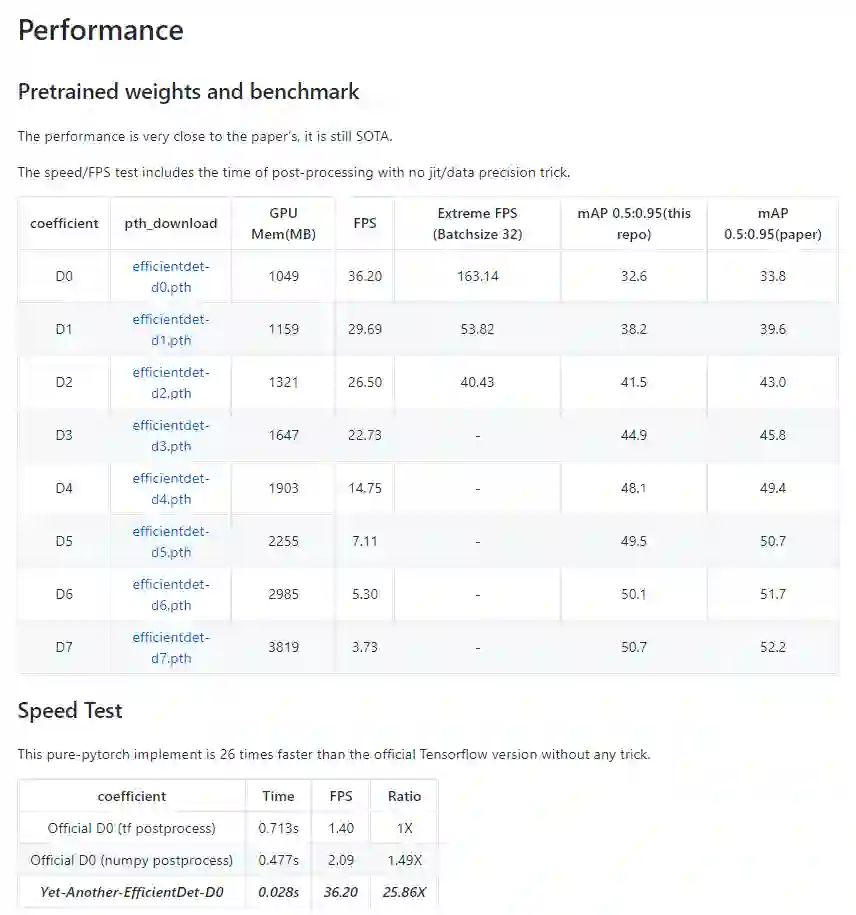Click the efficientdet-d4.pth link

click(x=171, y=488)
